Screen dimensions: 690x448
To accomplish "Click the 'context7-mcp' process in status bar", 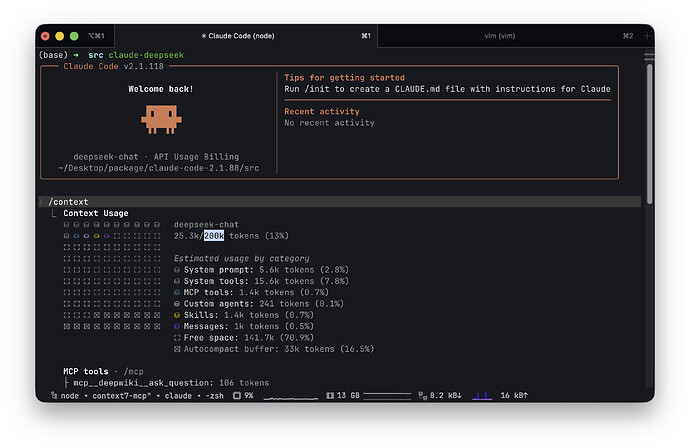I will pos(121,396).
